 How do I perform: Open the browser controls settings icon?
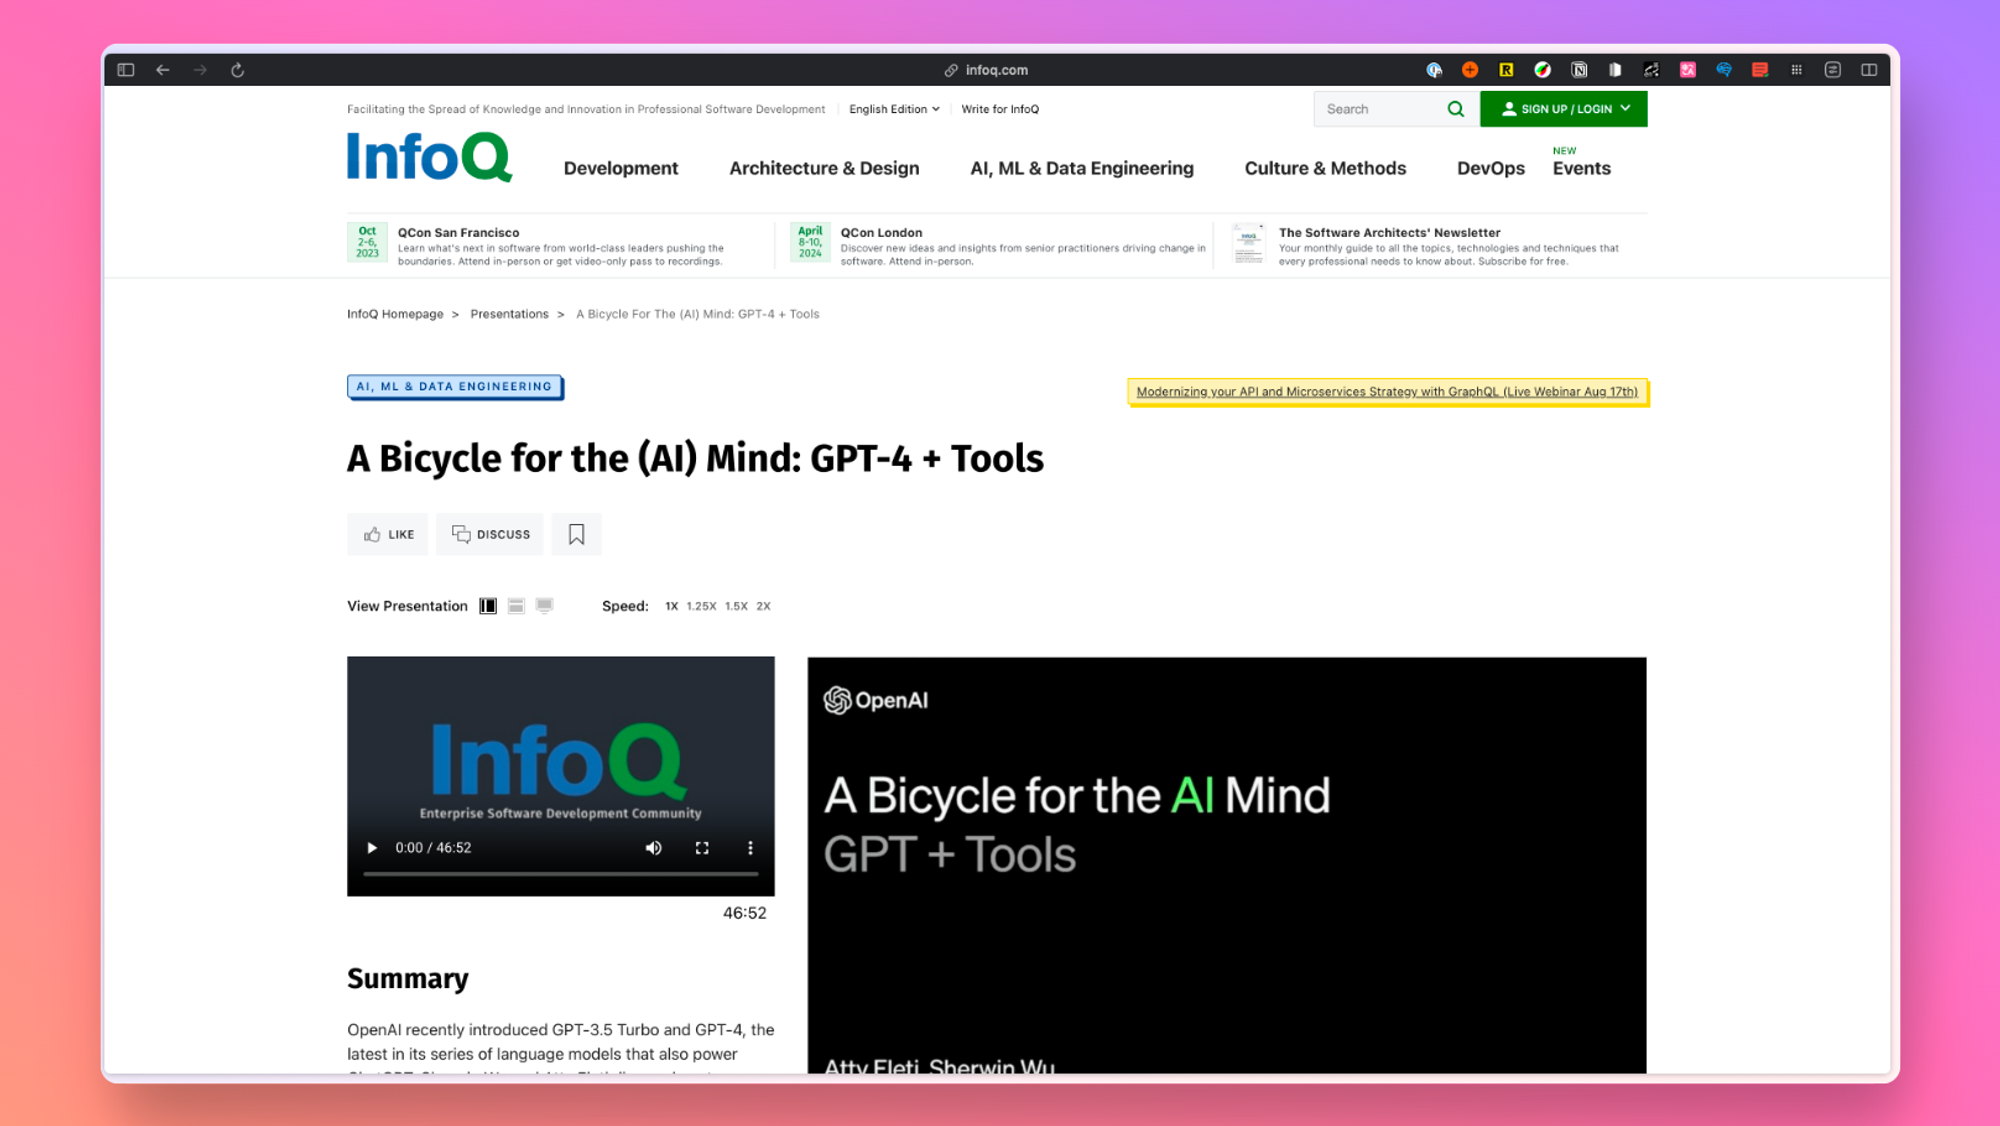[1833, 70]
